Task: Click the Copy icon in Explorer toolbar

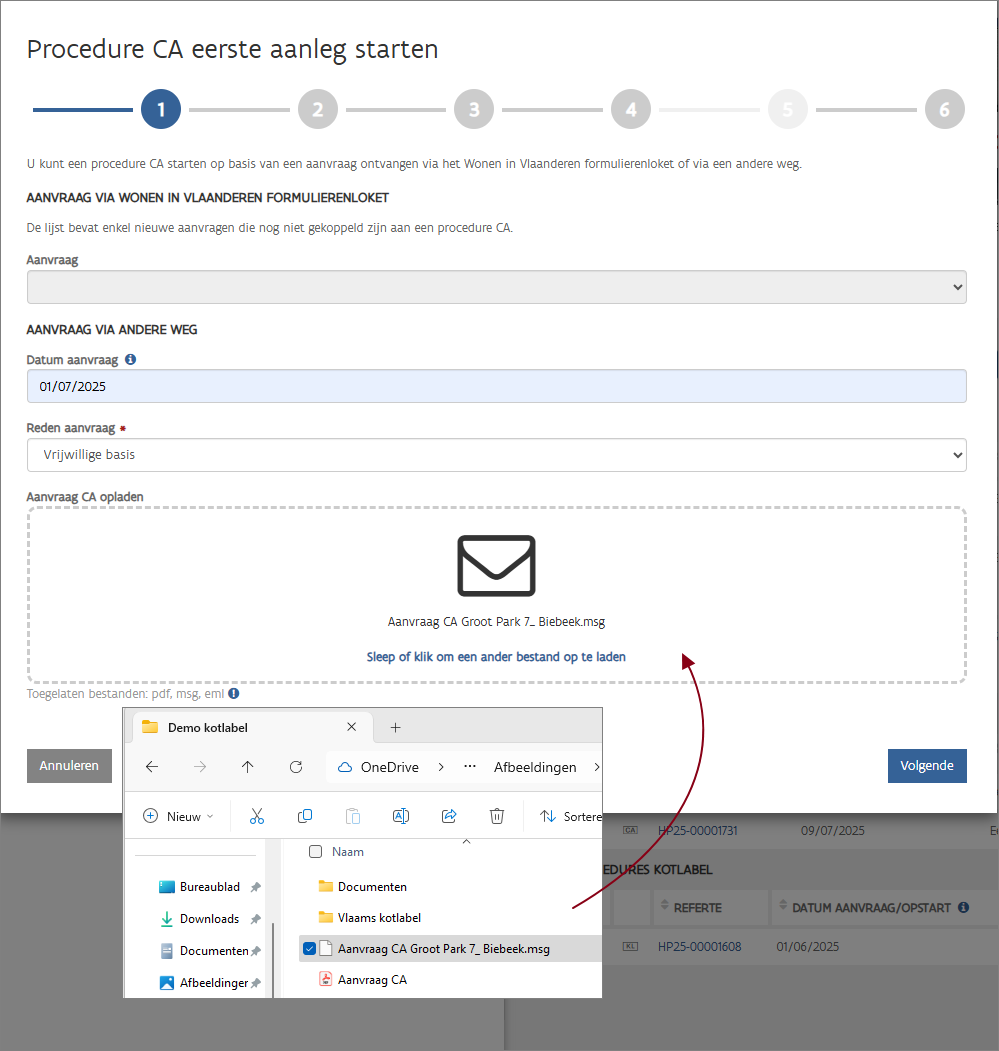Action: pos(305,816)
